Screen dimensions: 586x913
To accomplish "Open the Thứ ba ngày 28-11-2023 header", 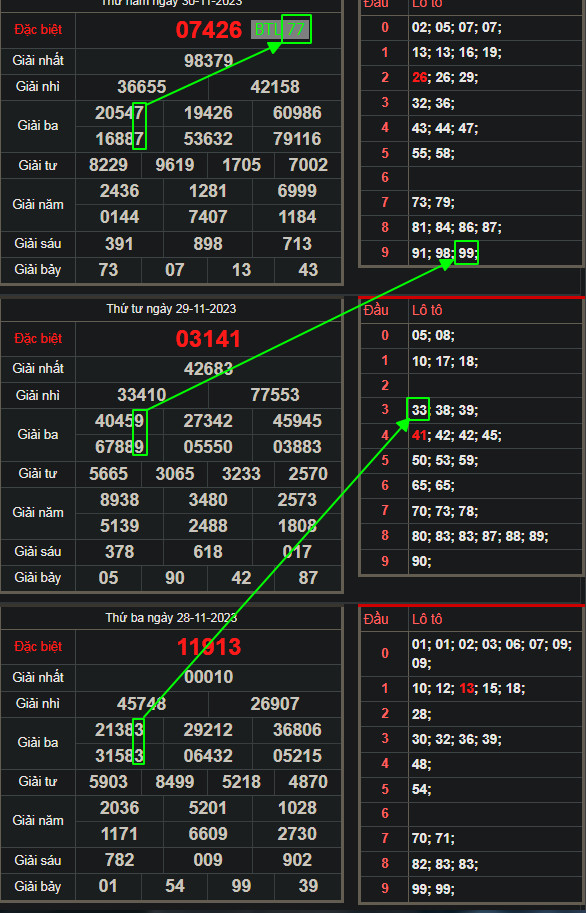I will tap(171, 617).
